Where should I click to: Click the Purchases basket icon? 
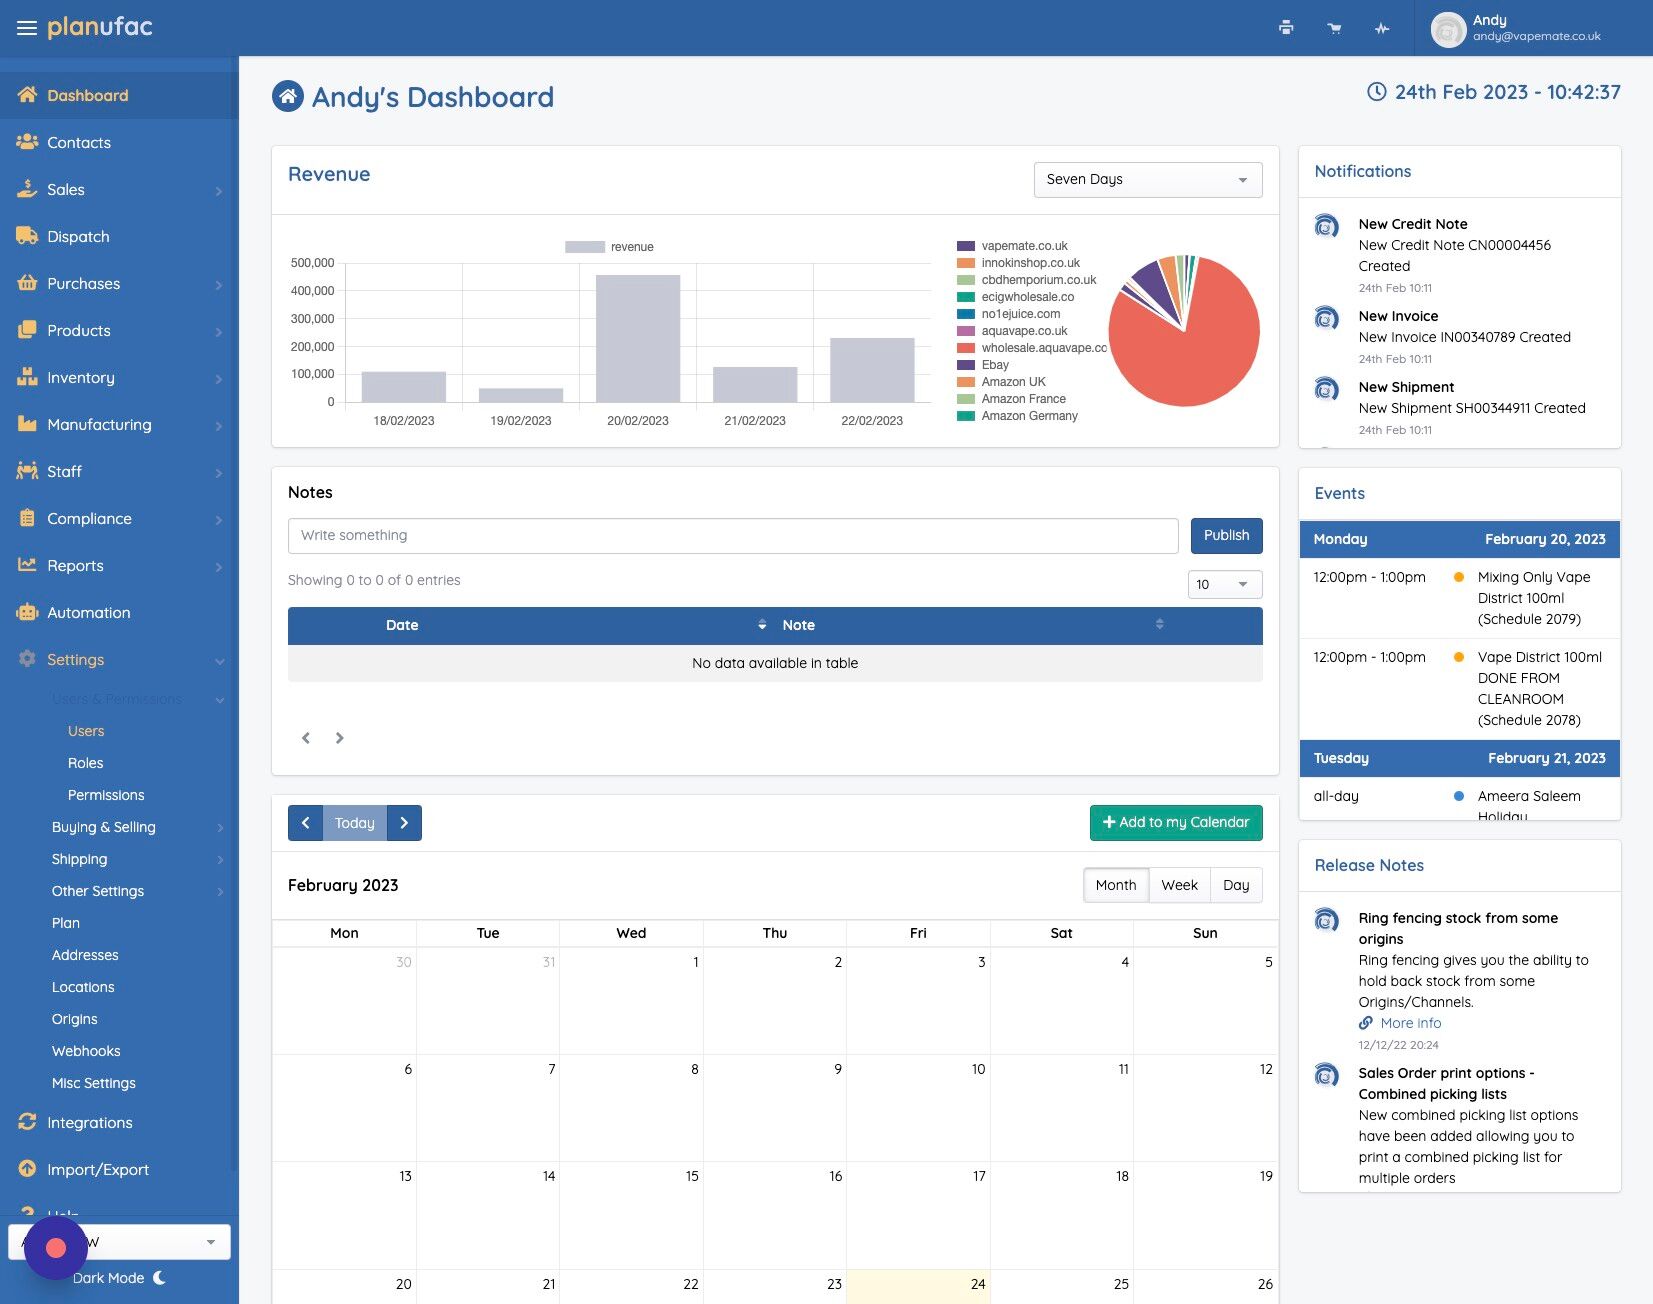(27, 283)
